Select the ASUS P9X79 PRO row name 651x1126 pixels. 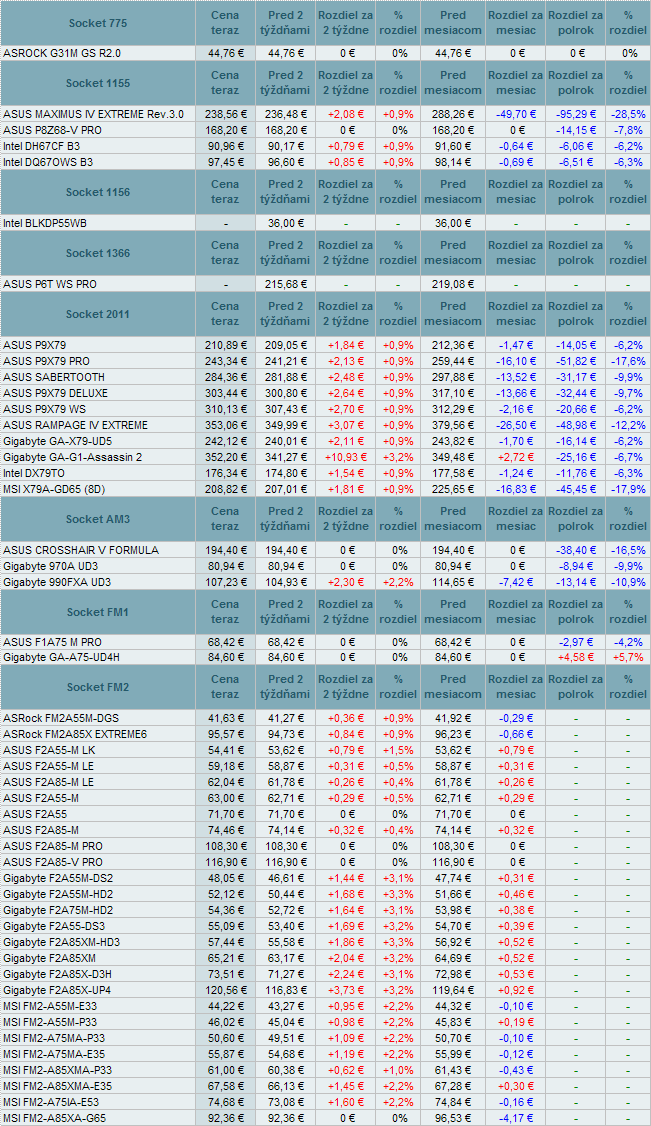click(x=47, y=361)
